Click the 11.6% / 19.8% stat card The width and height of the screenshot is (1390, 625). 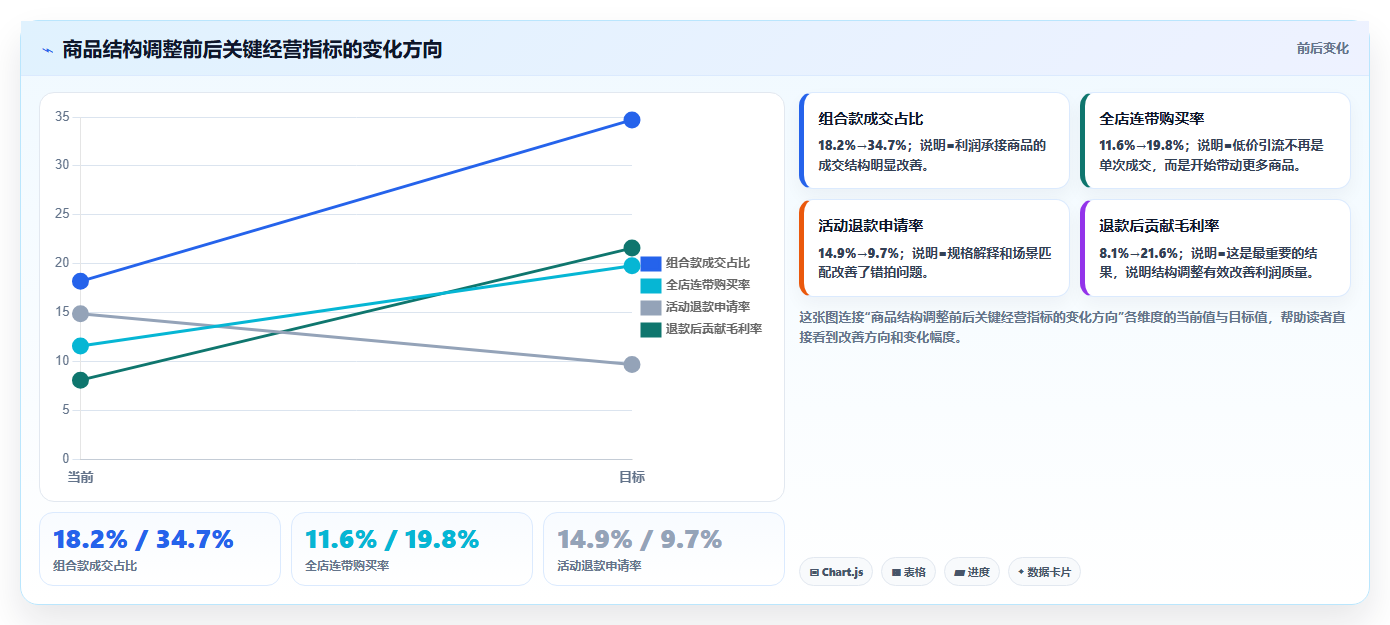[412, 549]
